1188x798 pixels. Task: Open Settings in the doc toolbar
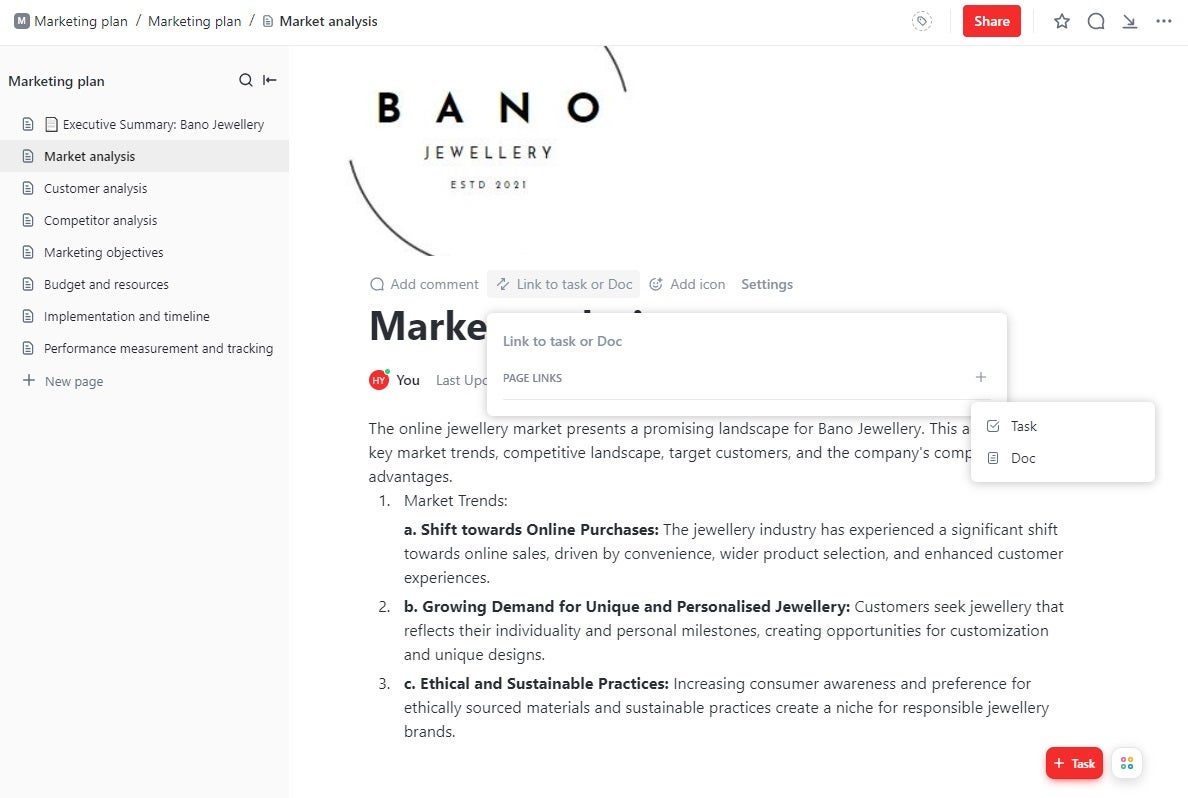pos(766,284)
